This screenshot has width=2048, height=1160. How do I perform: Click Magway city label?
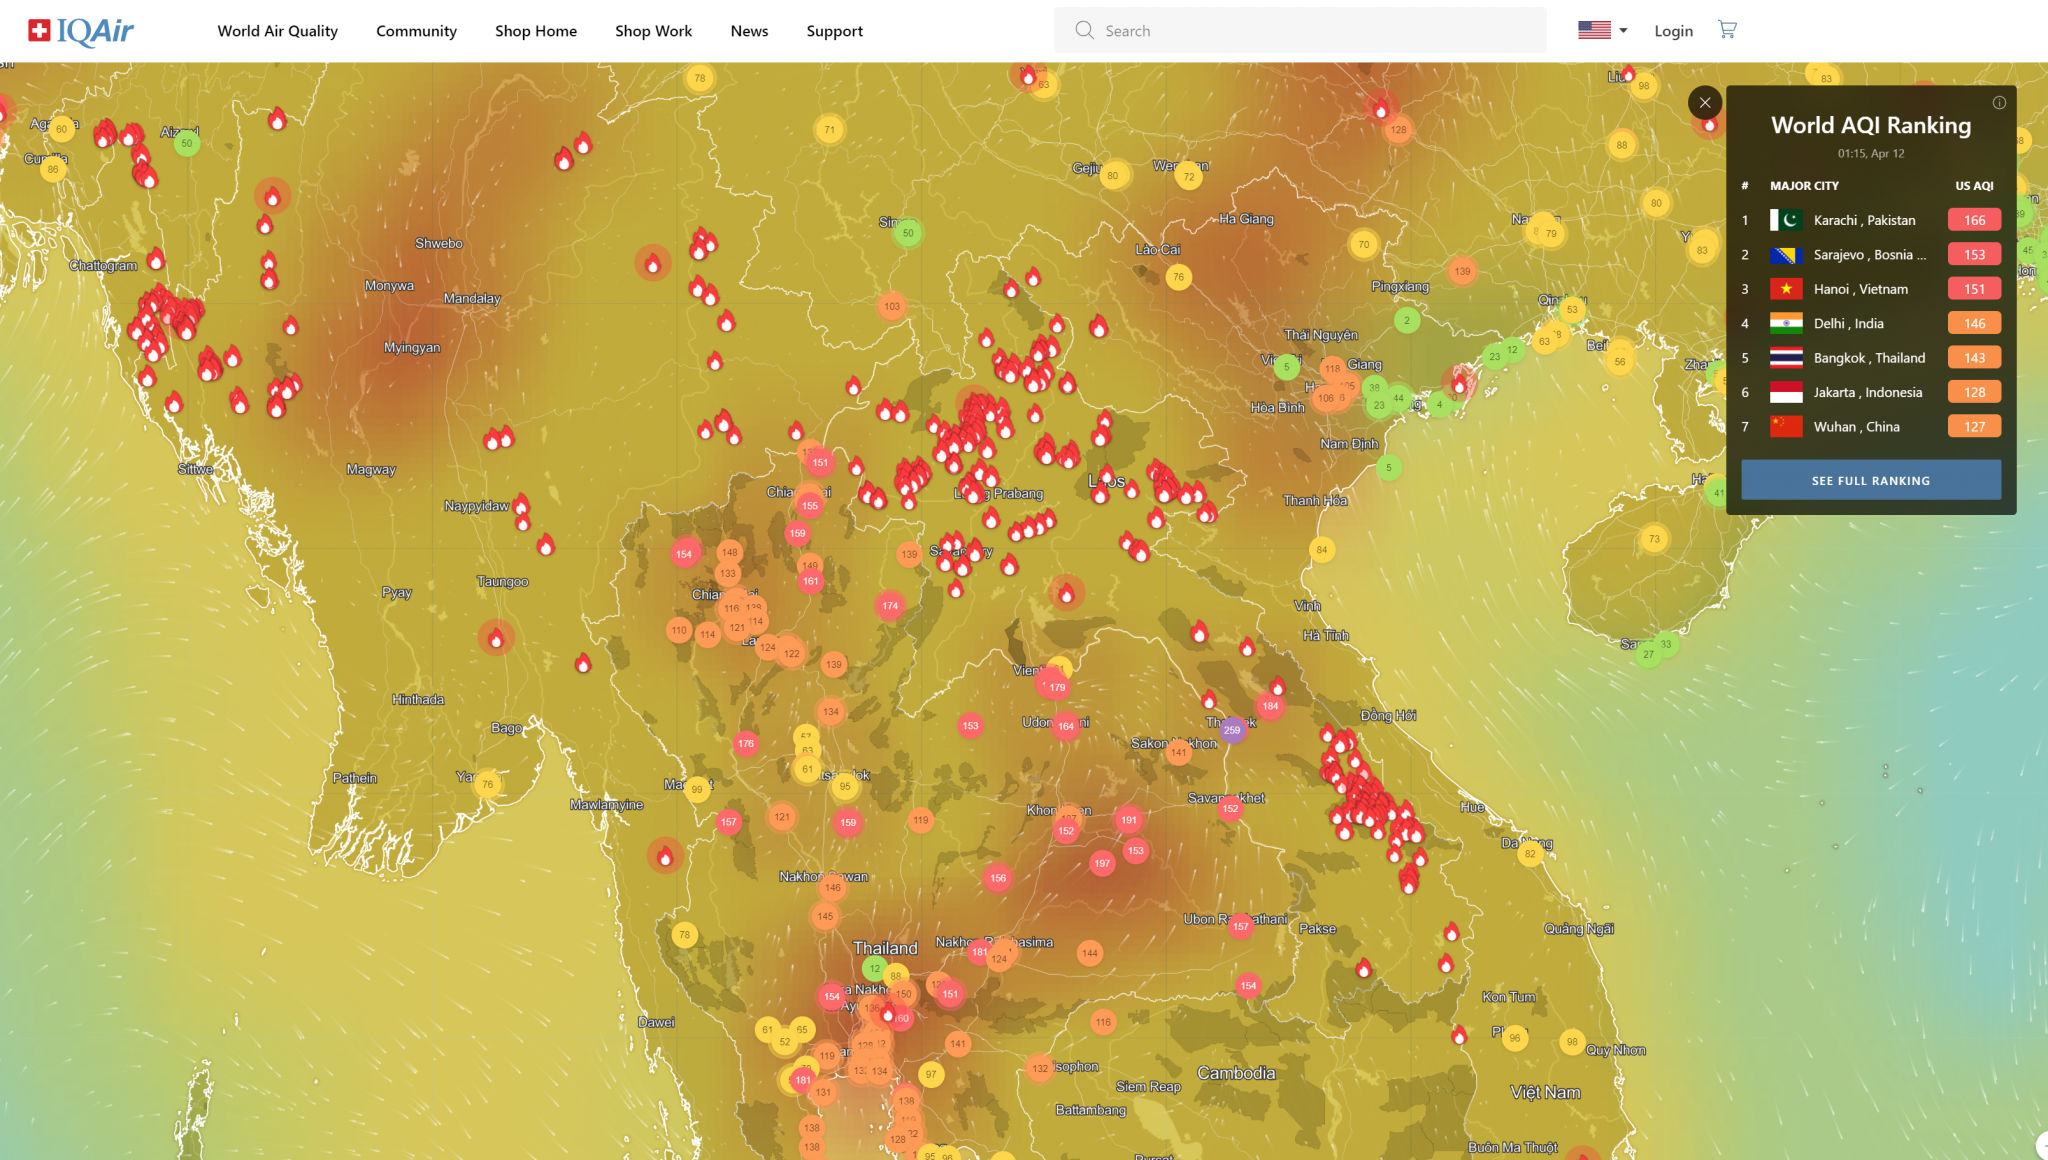pos(371,470)
